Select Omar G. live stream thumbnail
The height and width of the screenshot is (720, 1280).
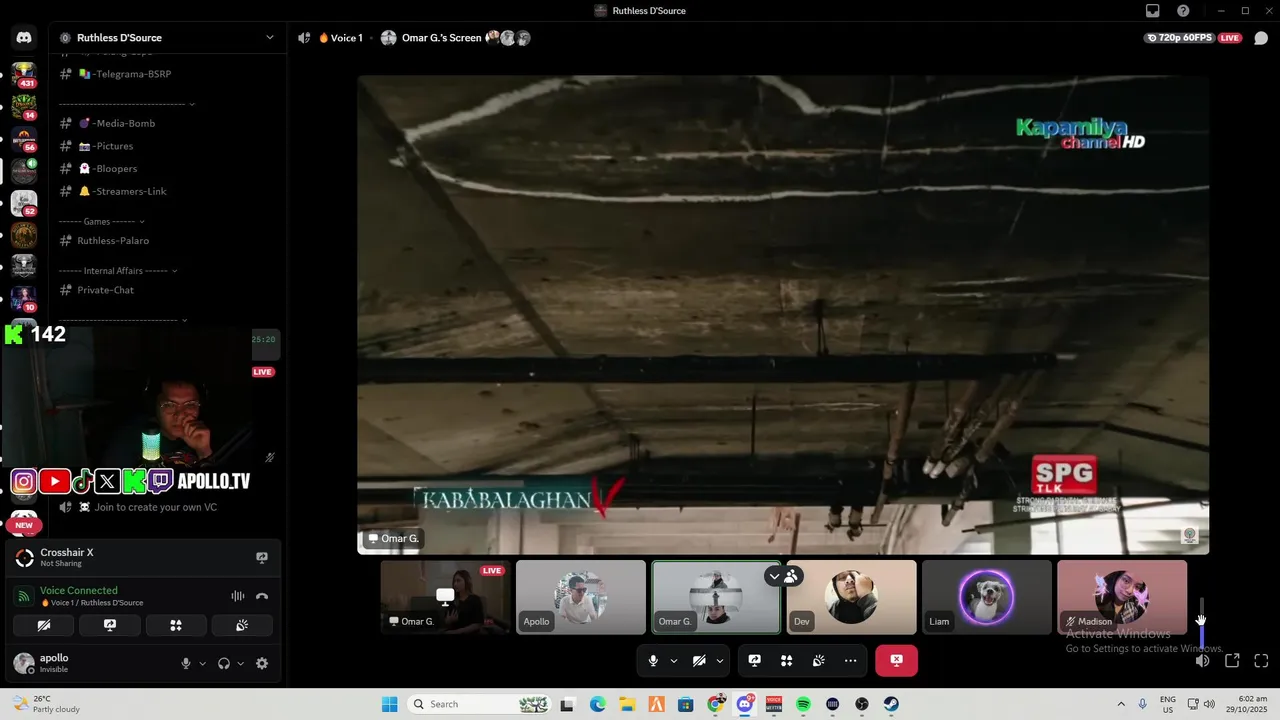pyautogui.click(x=446, y=597)
